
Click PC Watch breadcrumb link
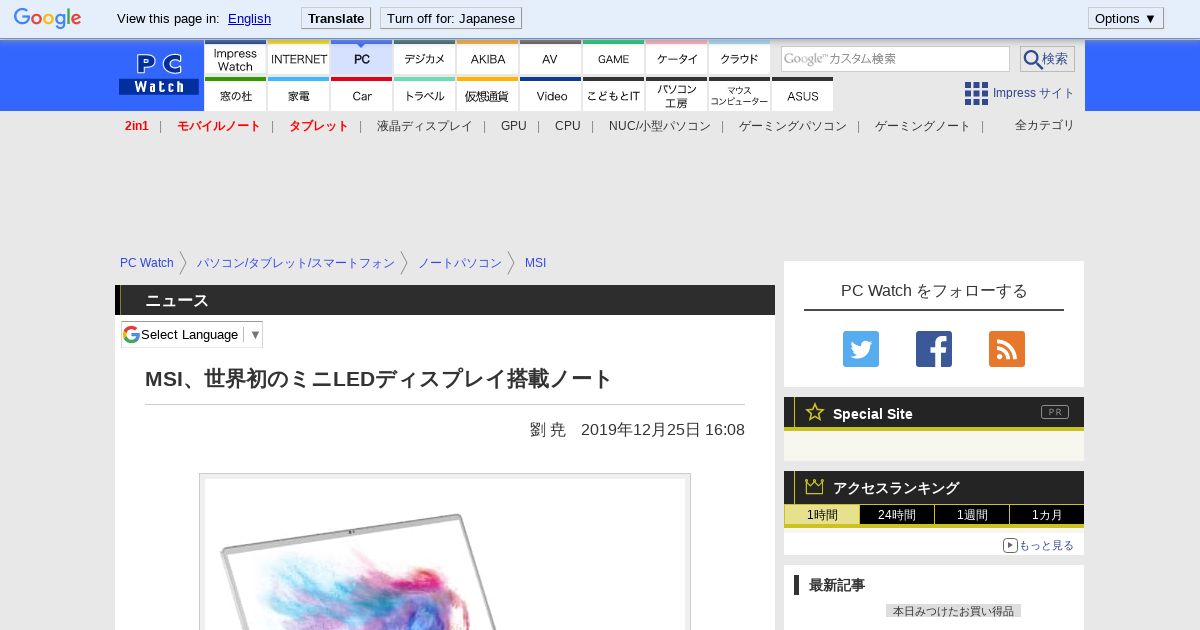pos(147,263)
